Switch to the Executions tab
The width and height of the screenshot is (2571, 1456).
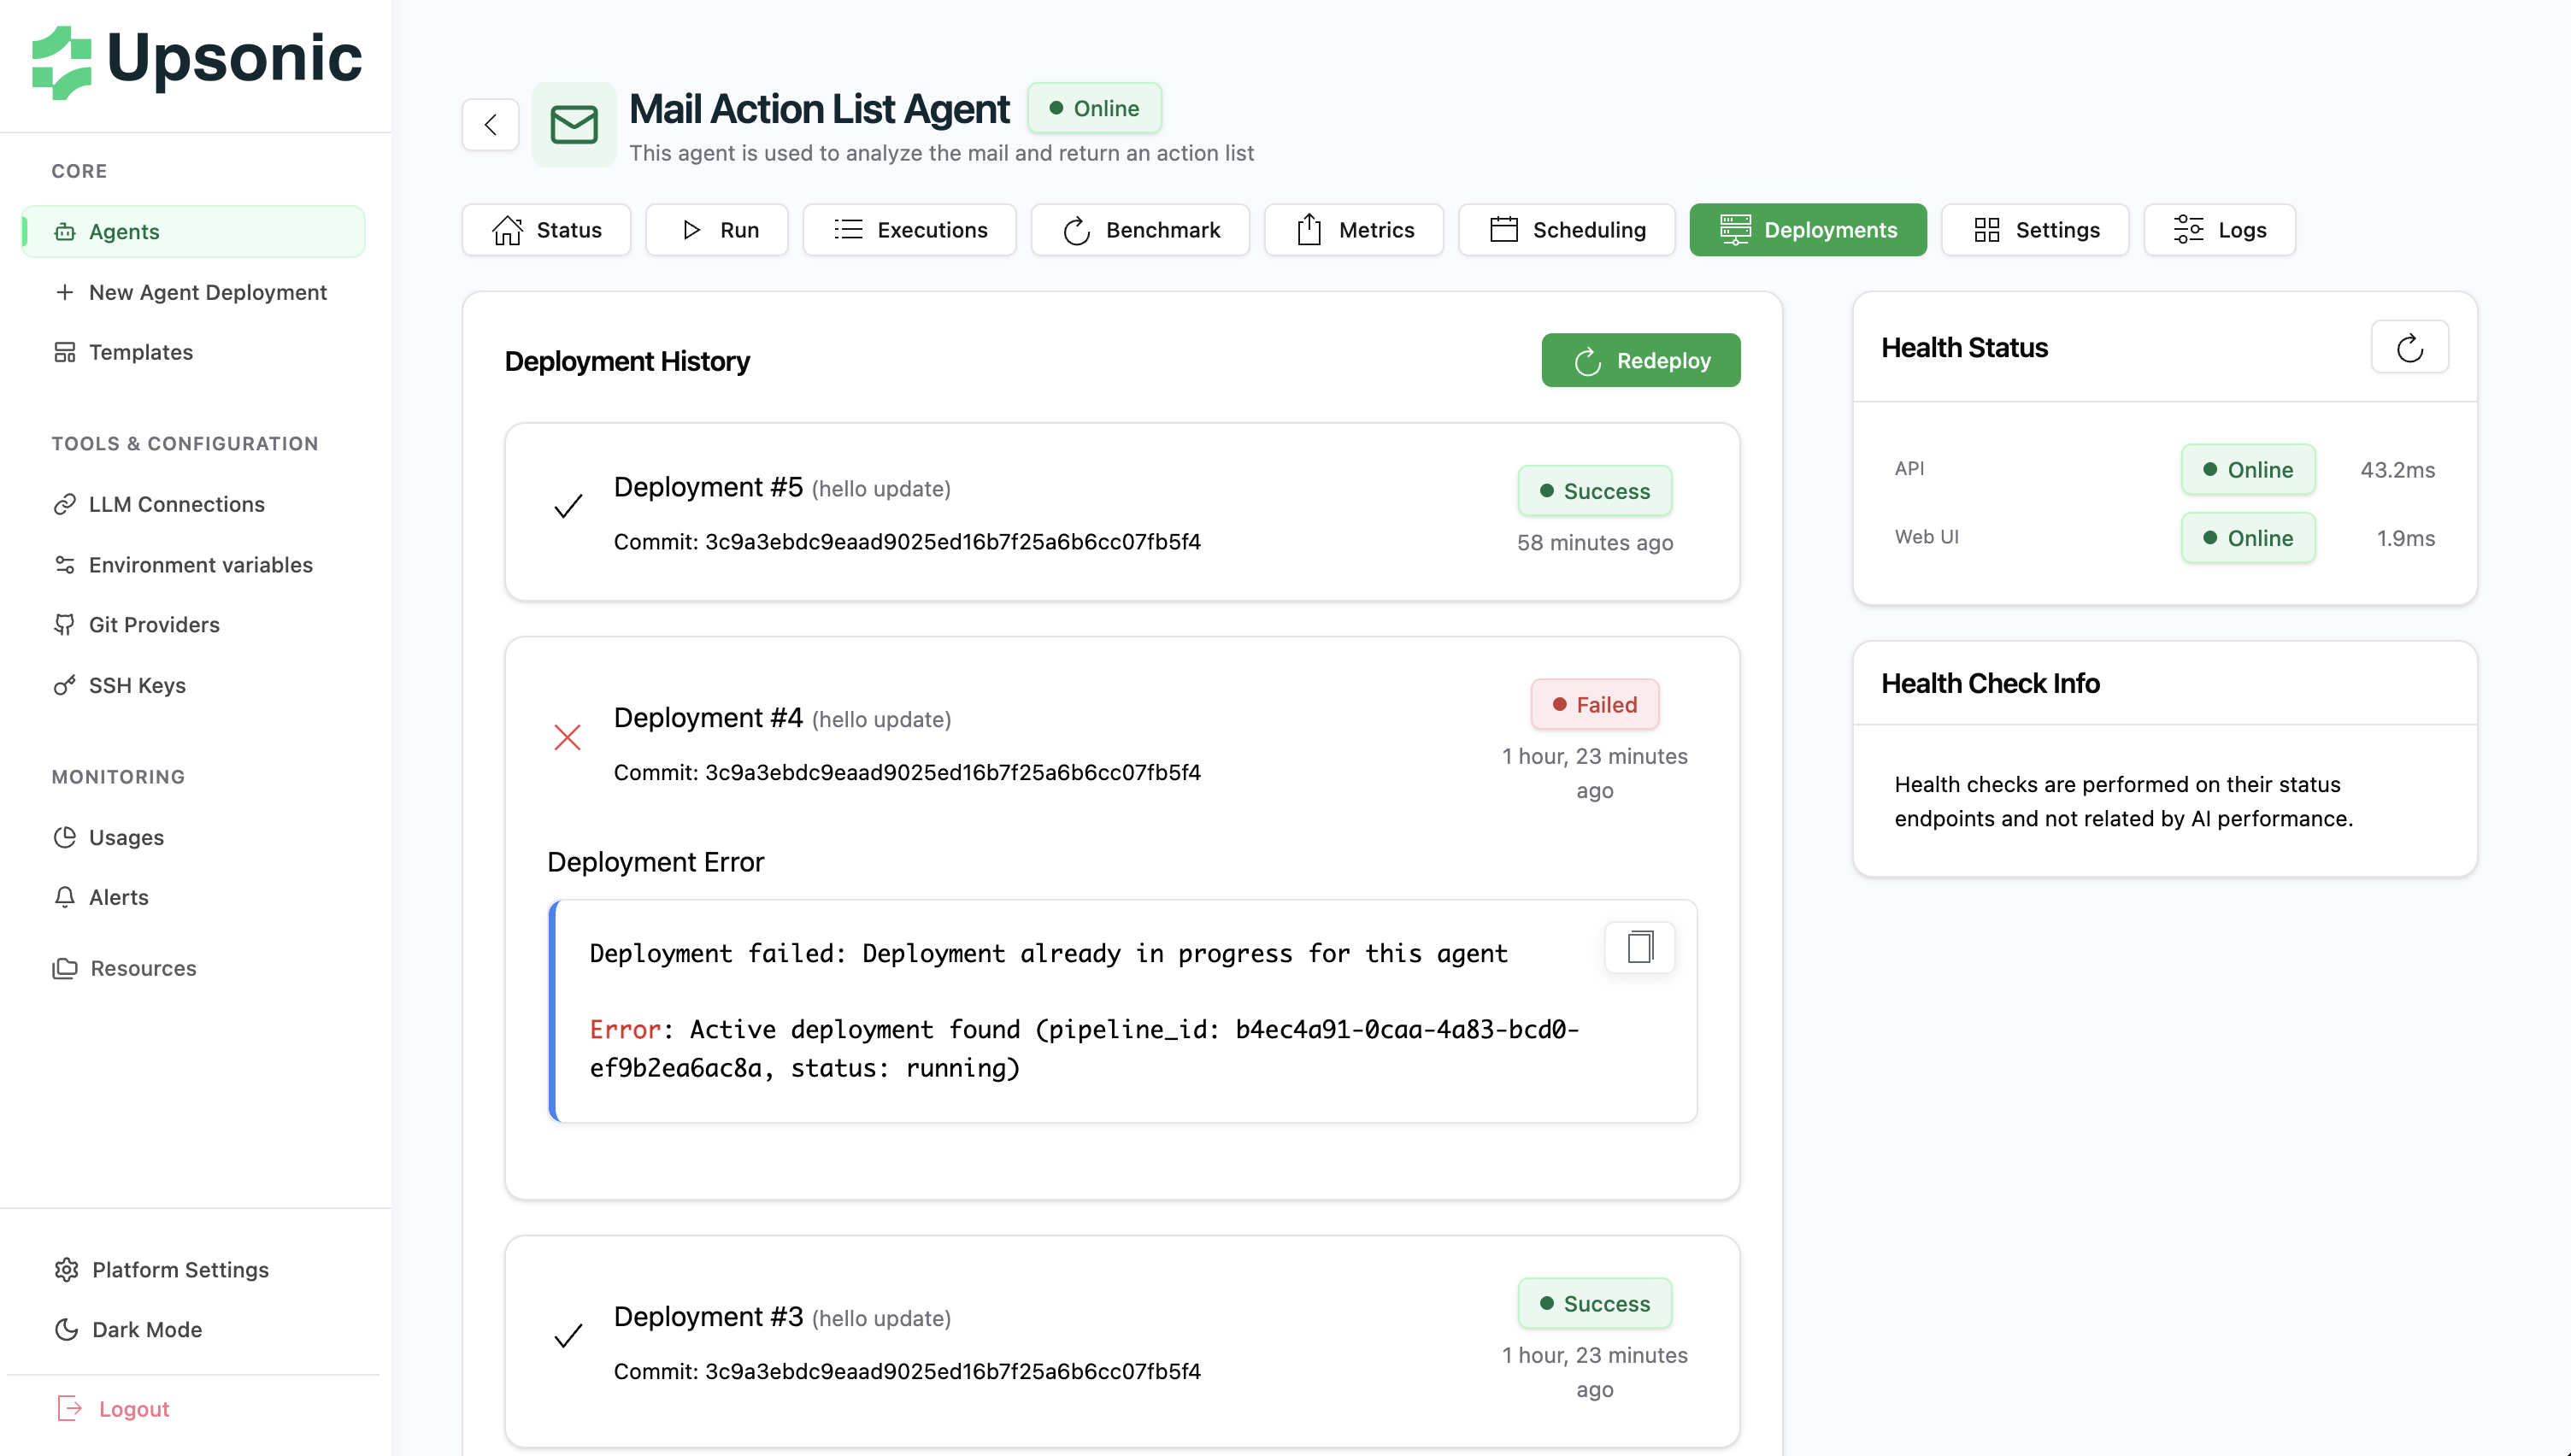click(909, 230)
